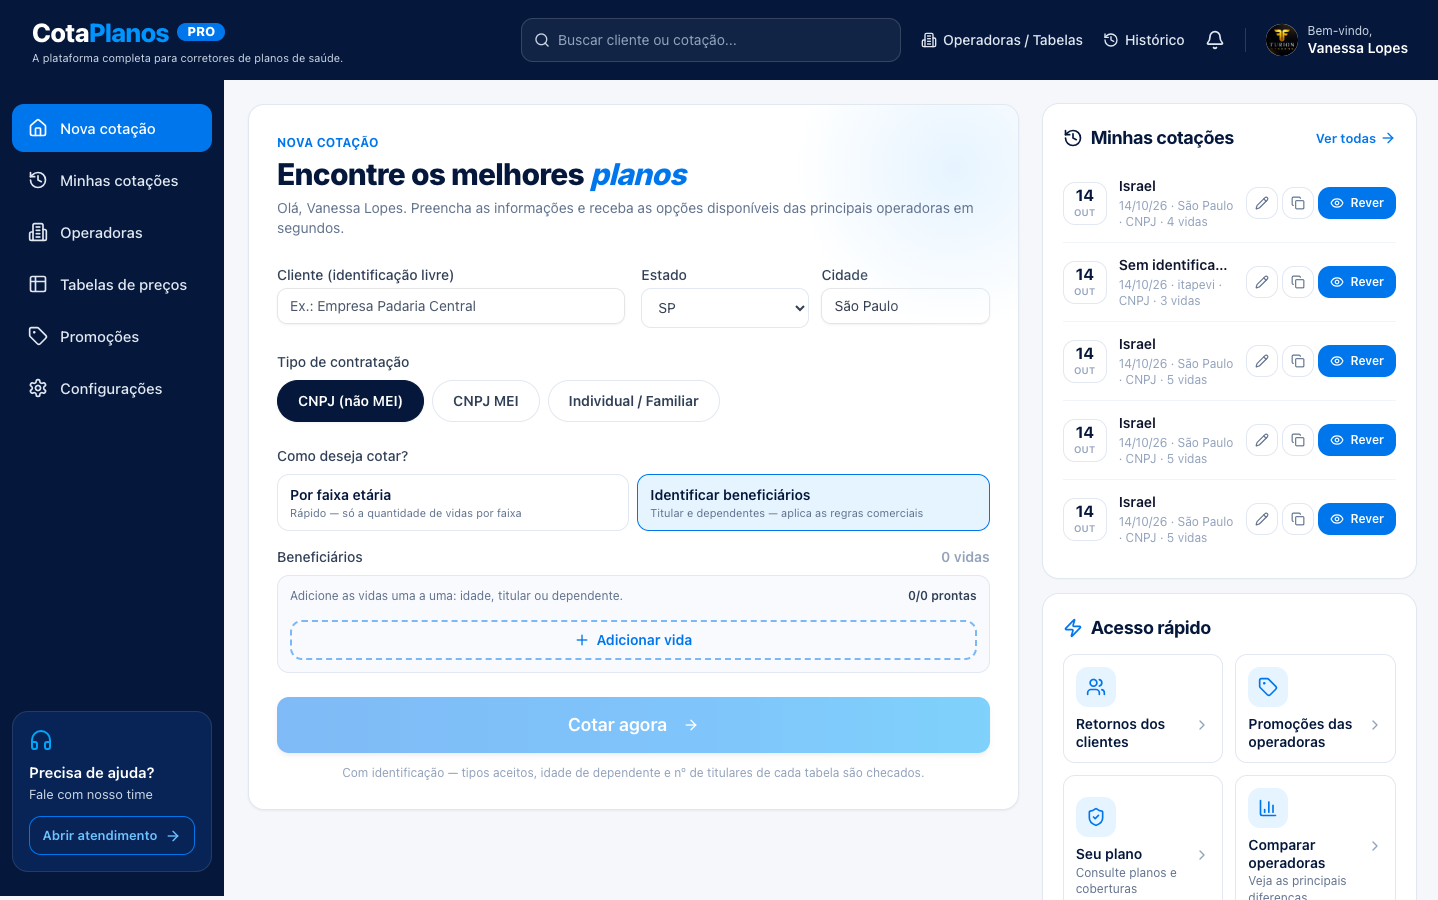Viewport: 1438px width, 900px height.
Task: Choose Individual / Familiar contract type
Action: pyautogui.click(x=633, y=401)
